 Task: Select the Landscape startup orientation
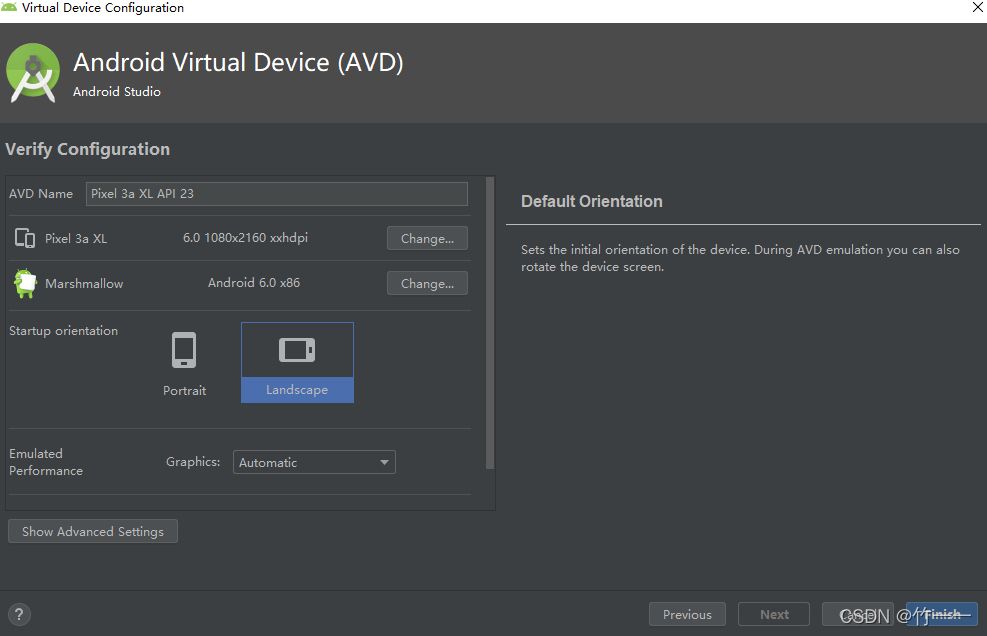tap(297, 363)
